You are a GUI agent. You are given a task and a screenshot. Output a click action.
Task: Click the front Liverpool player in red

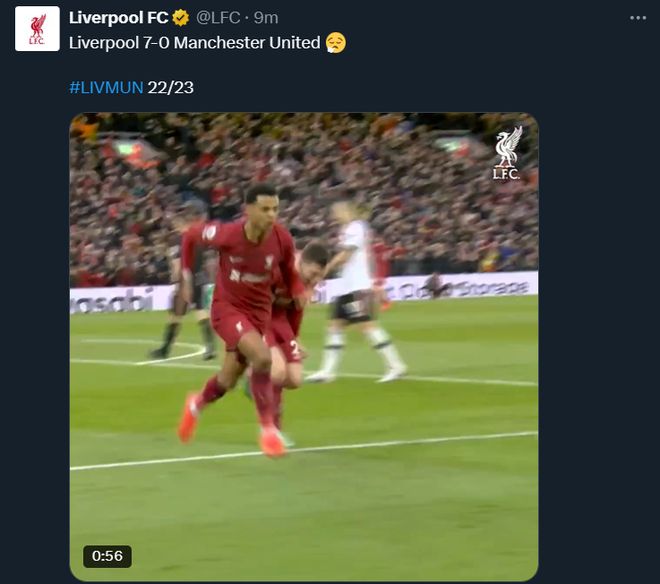click(245, 290)
